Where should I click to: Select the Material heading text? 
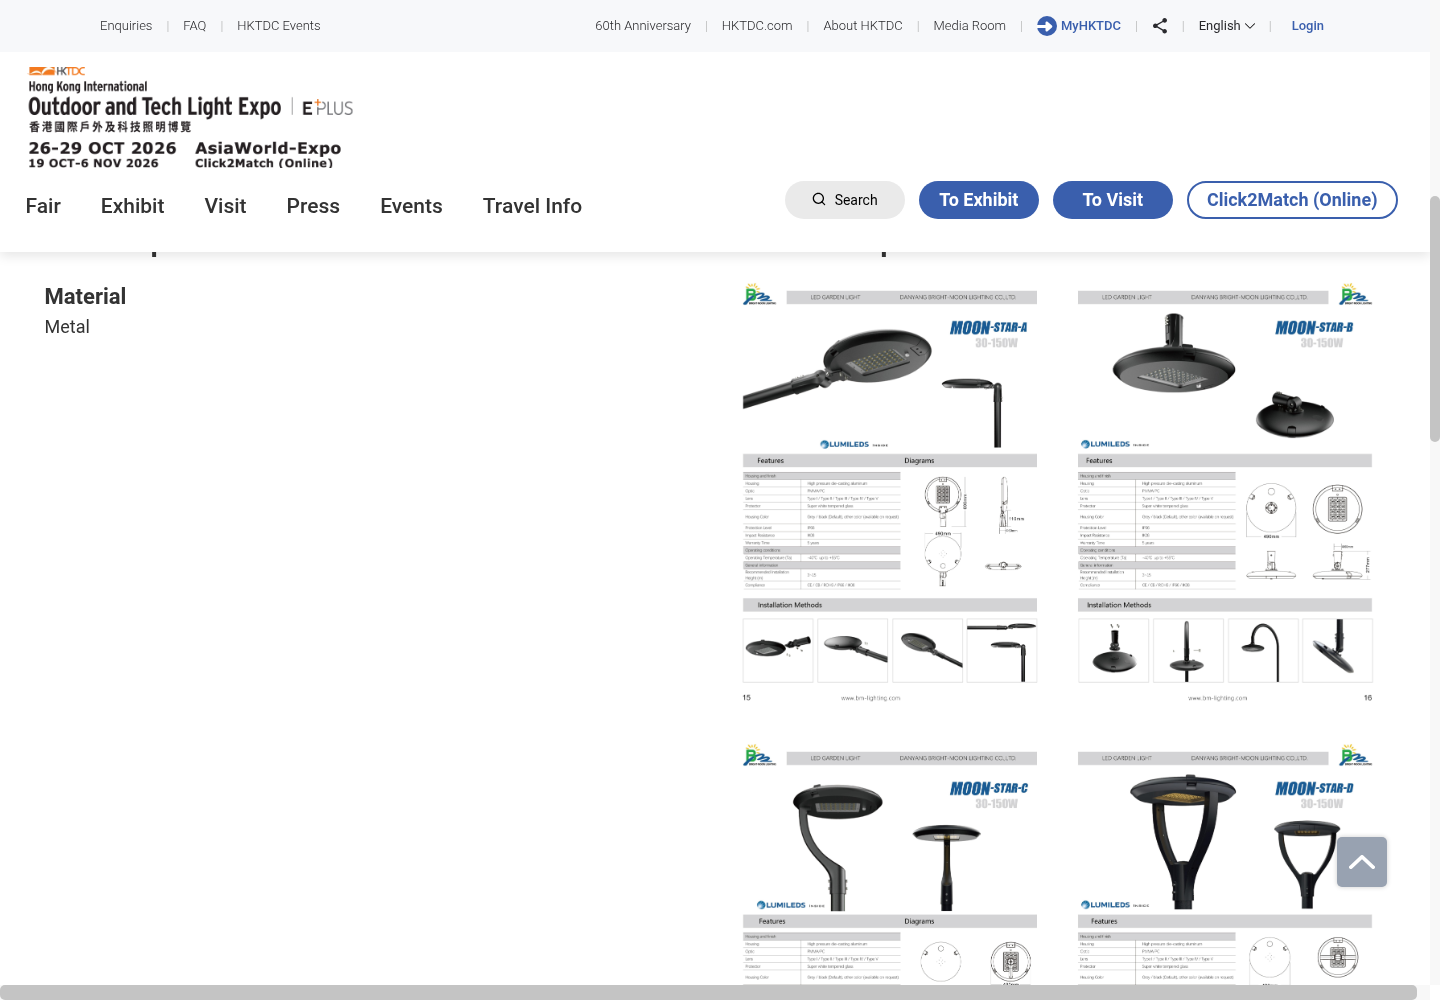85,297
